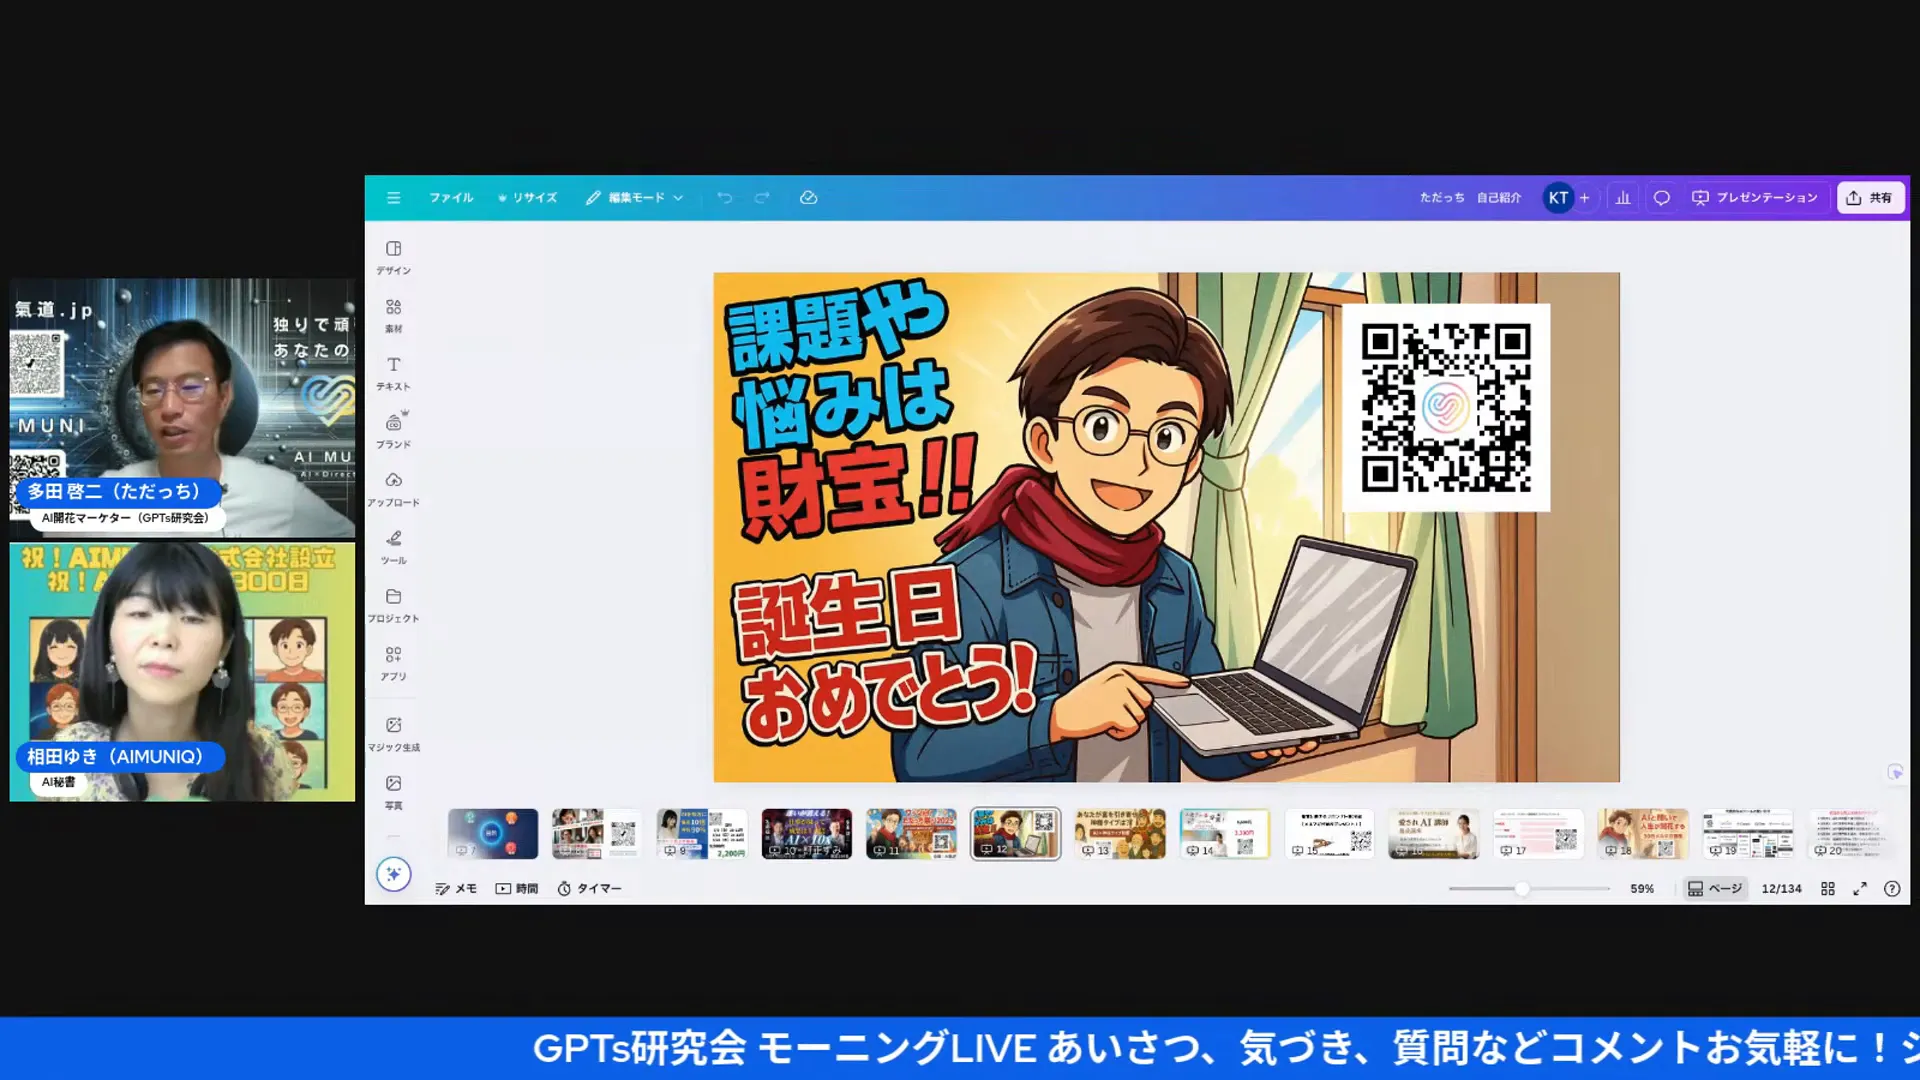Adjust the zoom slider handle
1920x1080 pixels.
tap(1522, 888)
